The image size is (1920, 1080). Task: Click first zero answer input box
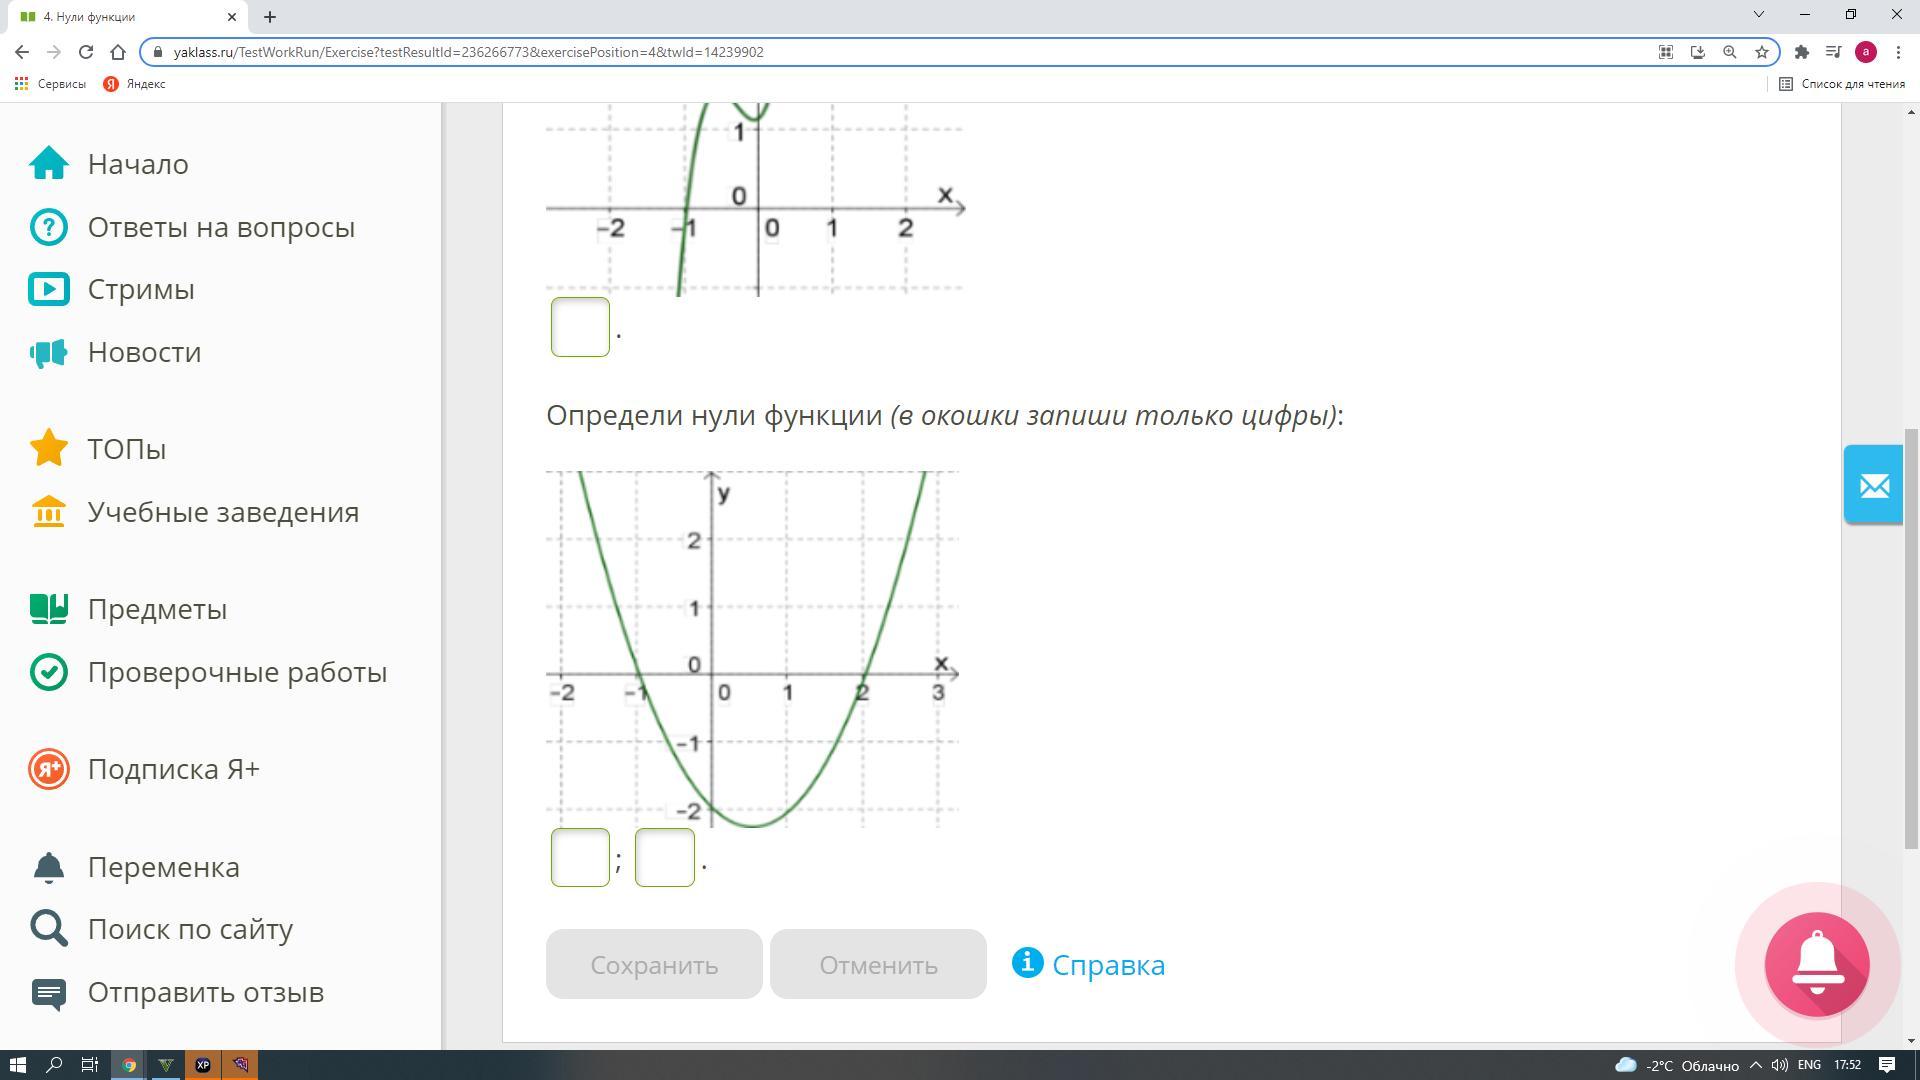click(x=580, y=857)
